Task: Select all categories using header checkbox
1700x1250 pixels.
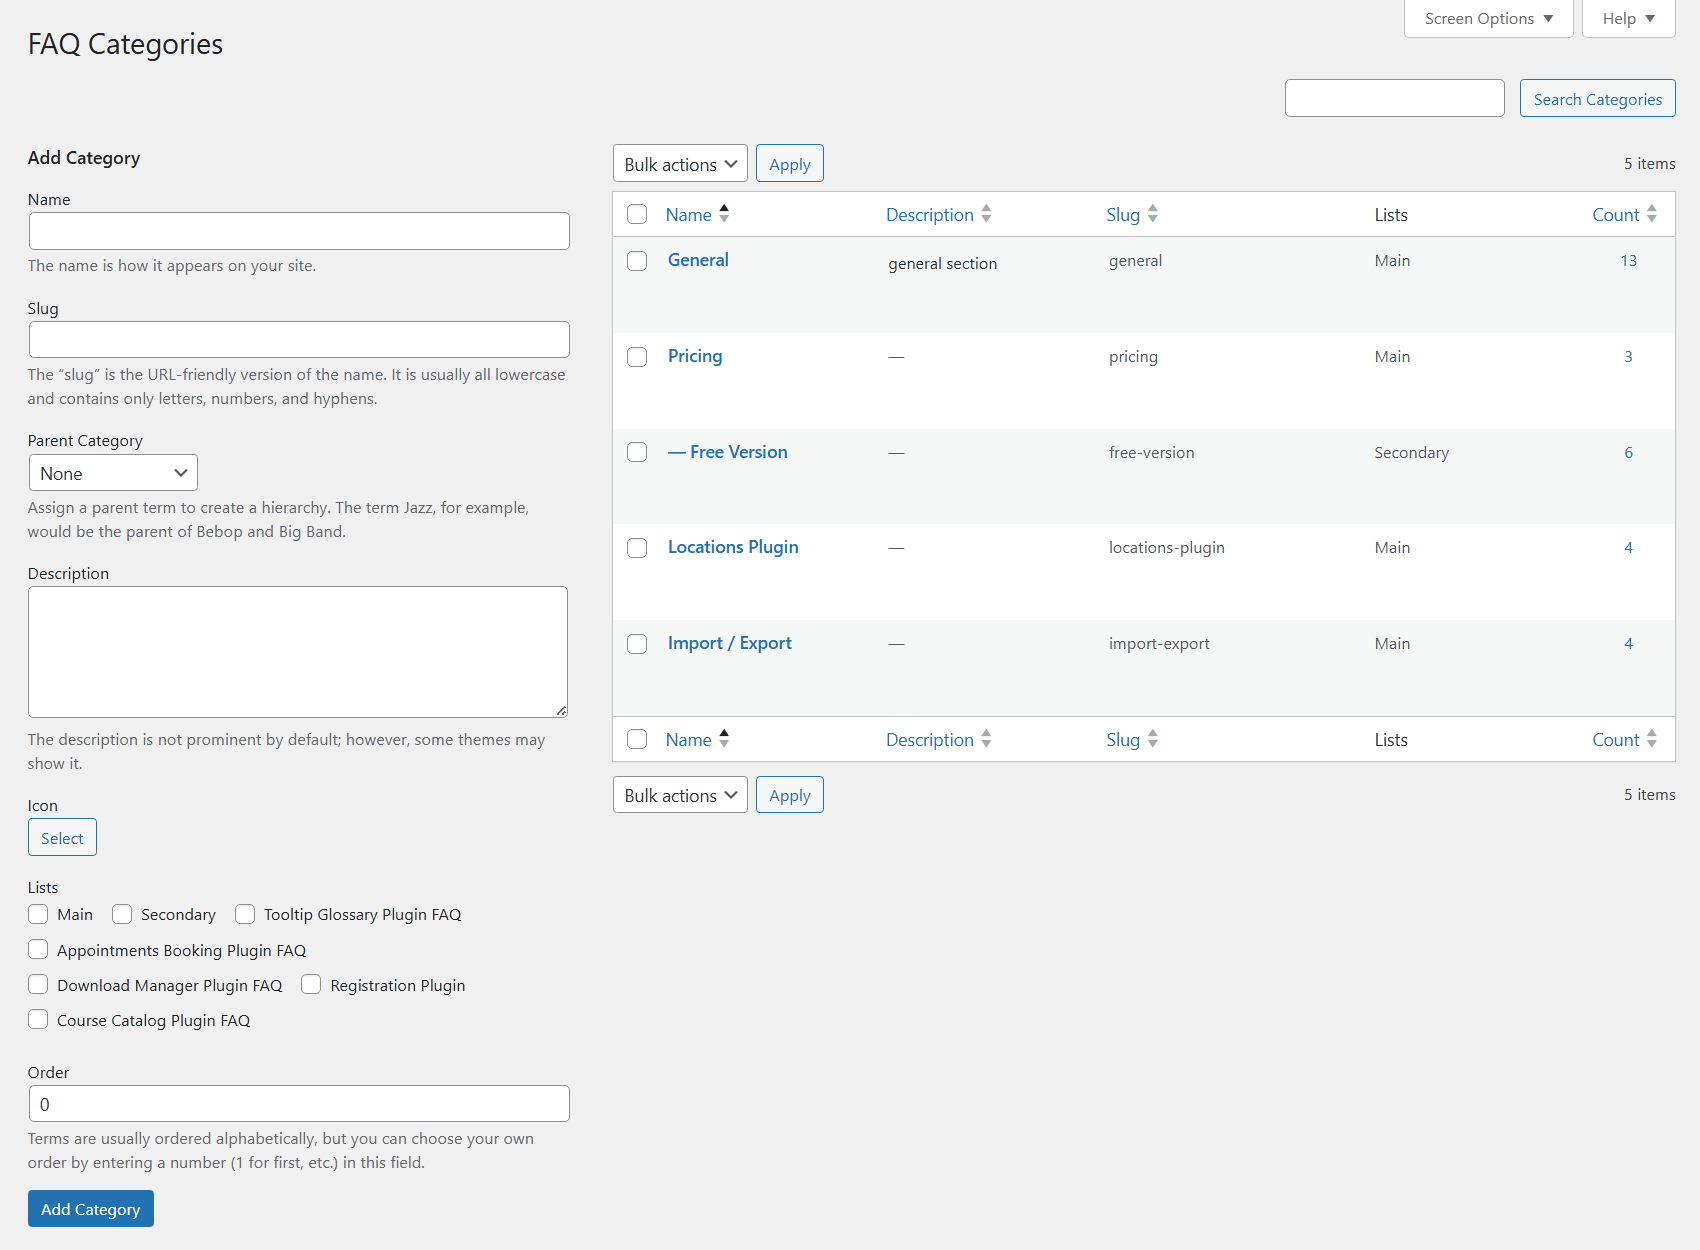Action: coord(637,214)
